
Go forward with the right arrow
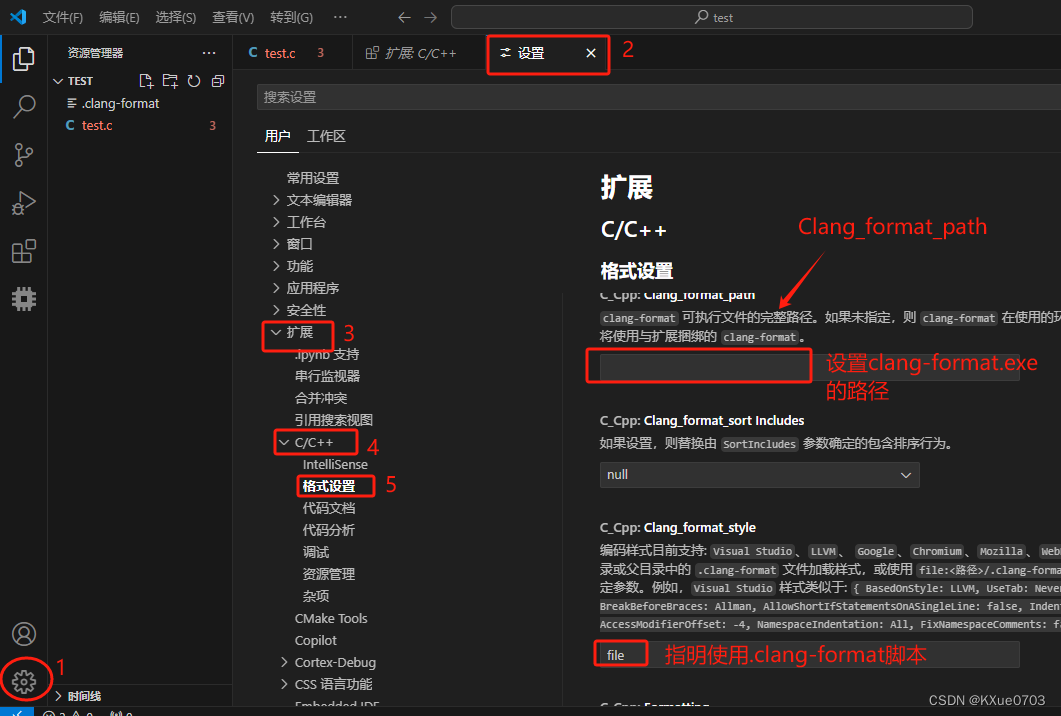[430, 18]
